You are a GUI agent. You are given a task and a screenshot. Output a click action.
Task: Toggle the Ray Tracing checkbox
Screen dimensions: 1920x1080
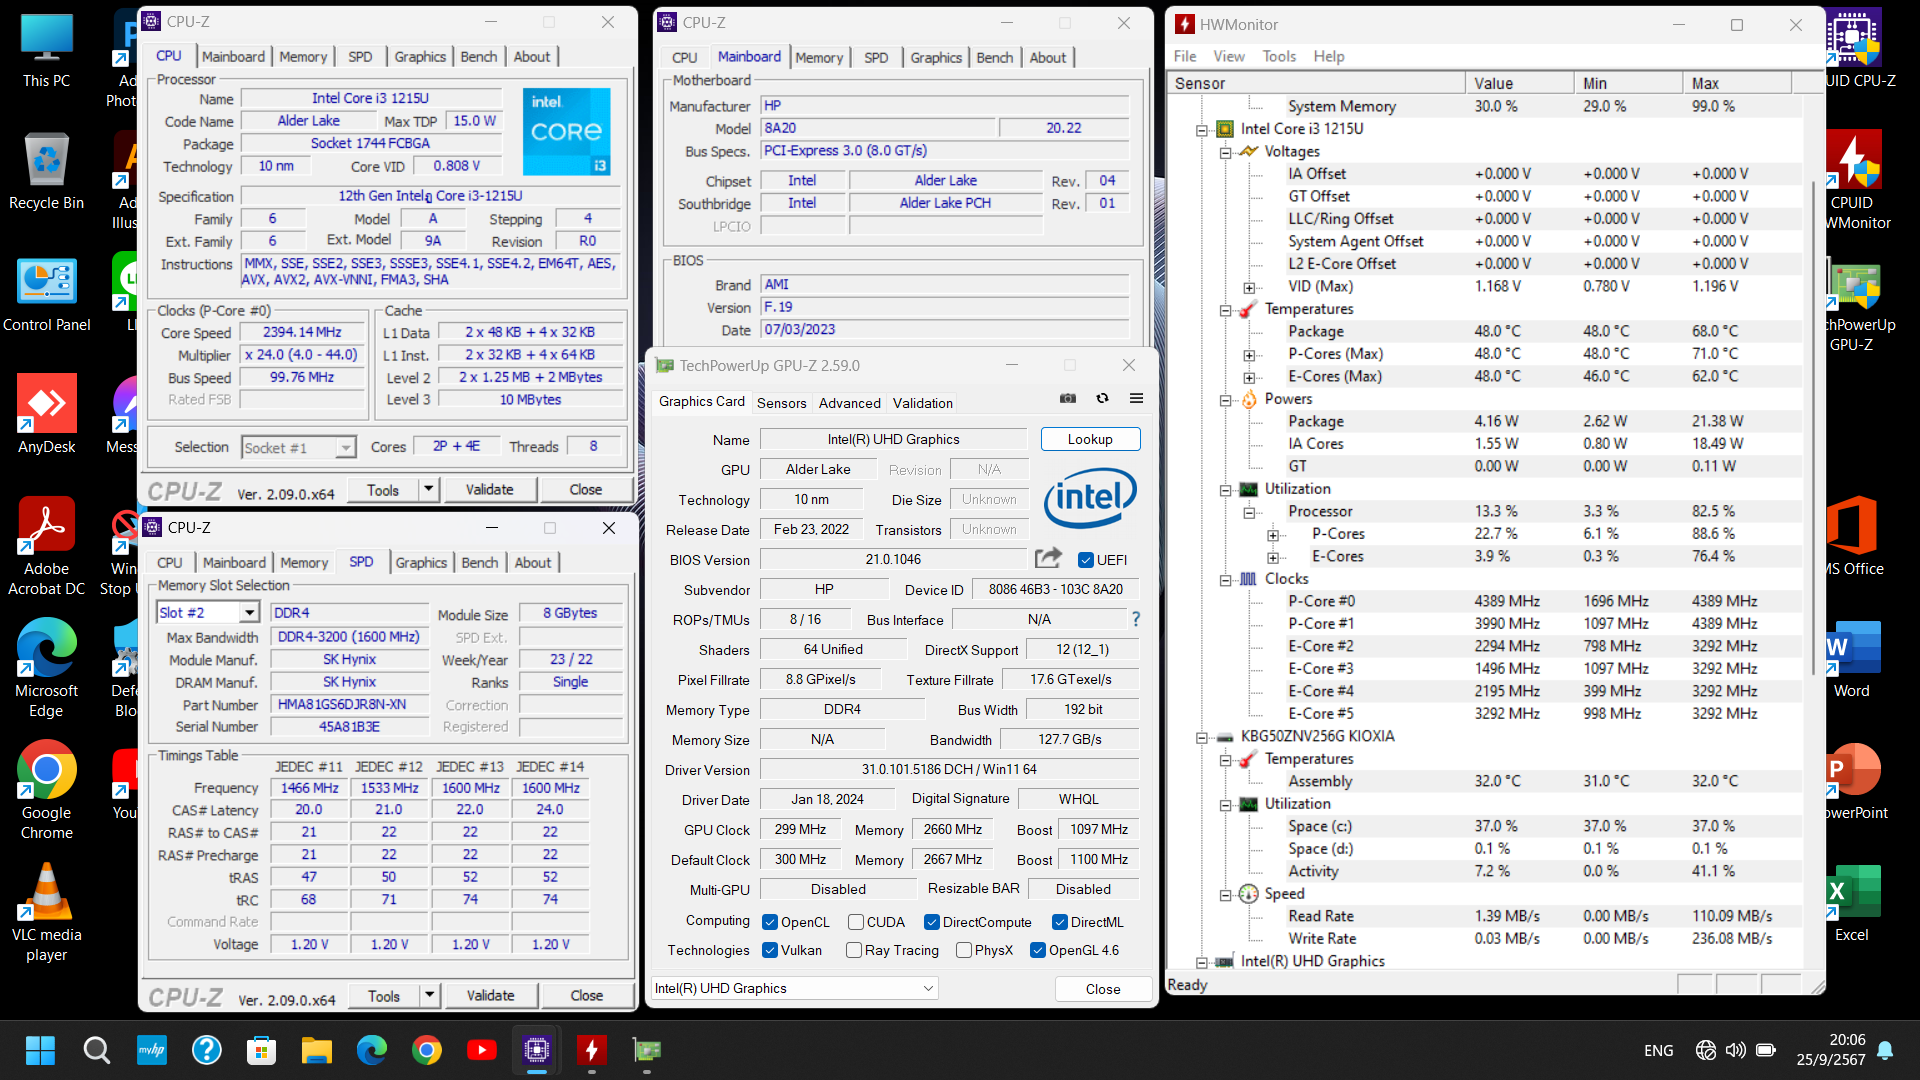click(x=854, y=950)
